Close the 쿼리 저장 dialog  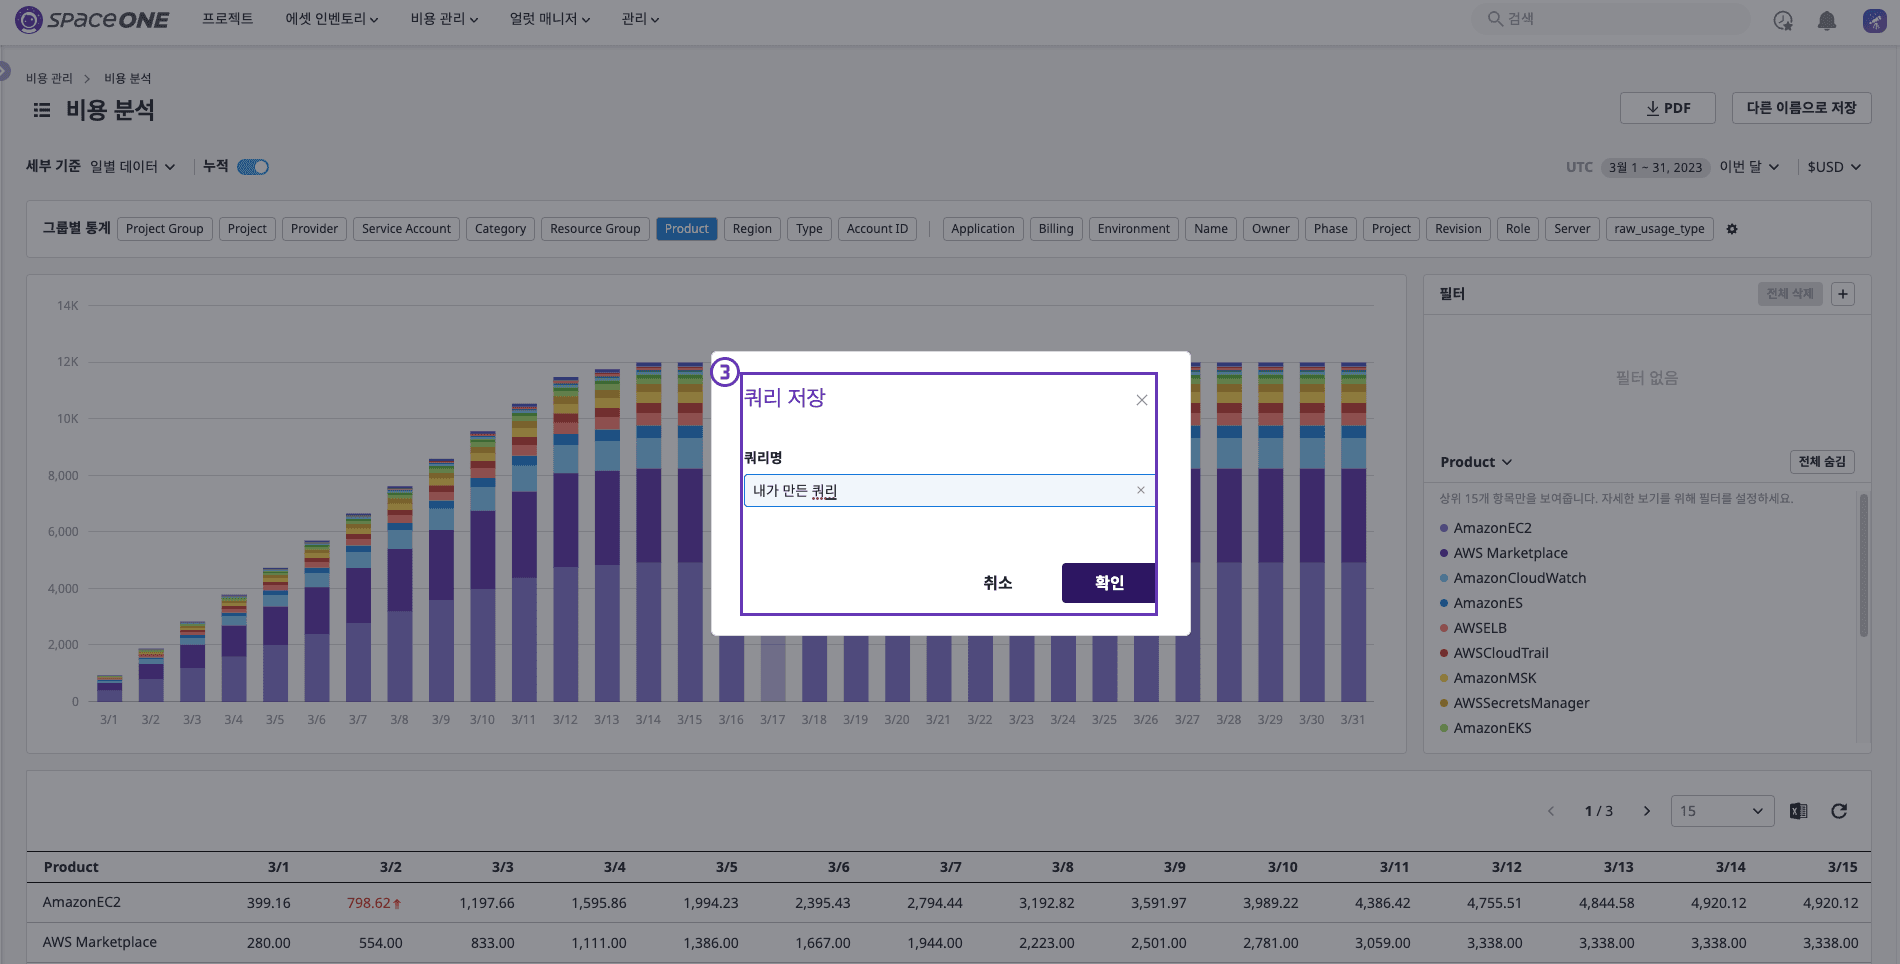1141,400
